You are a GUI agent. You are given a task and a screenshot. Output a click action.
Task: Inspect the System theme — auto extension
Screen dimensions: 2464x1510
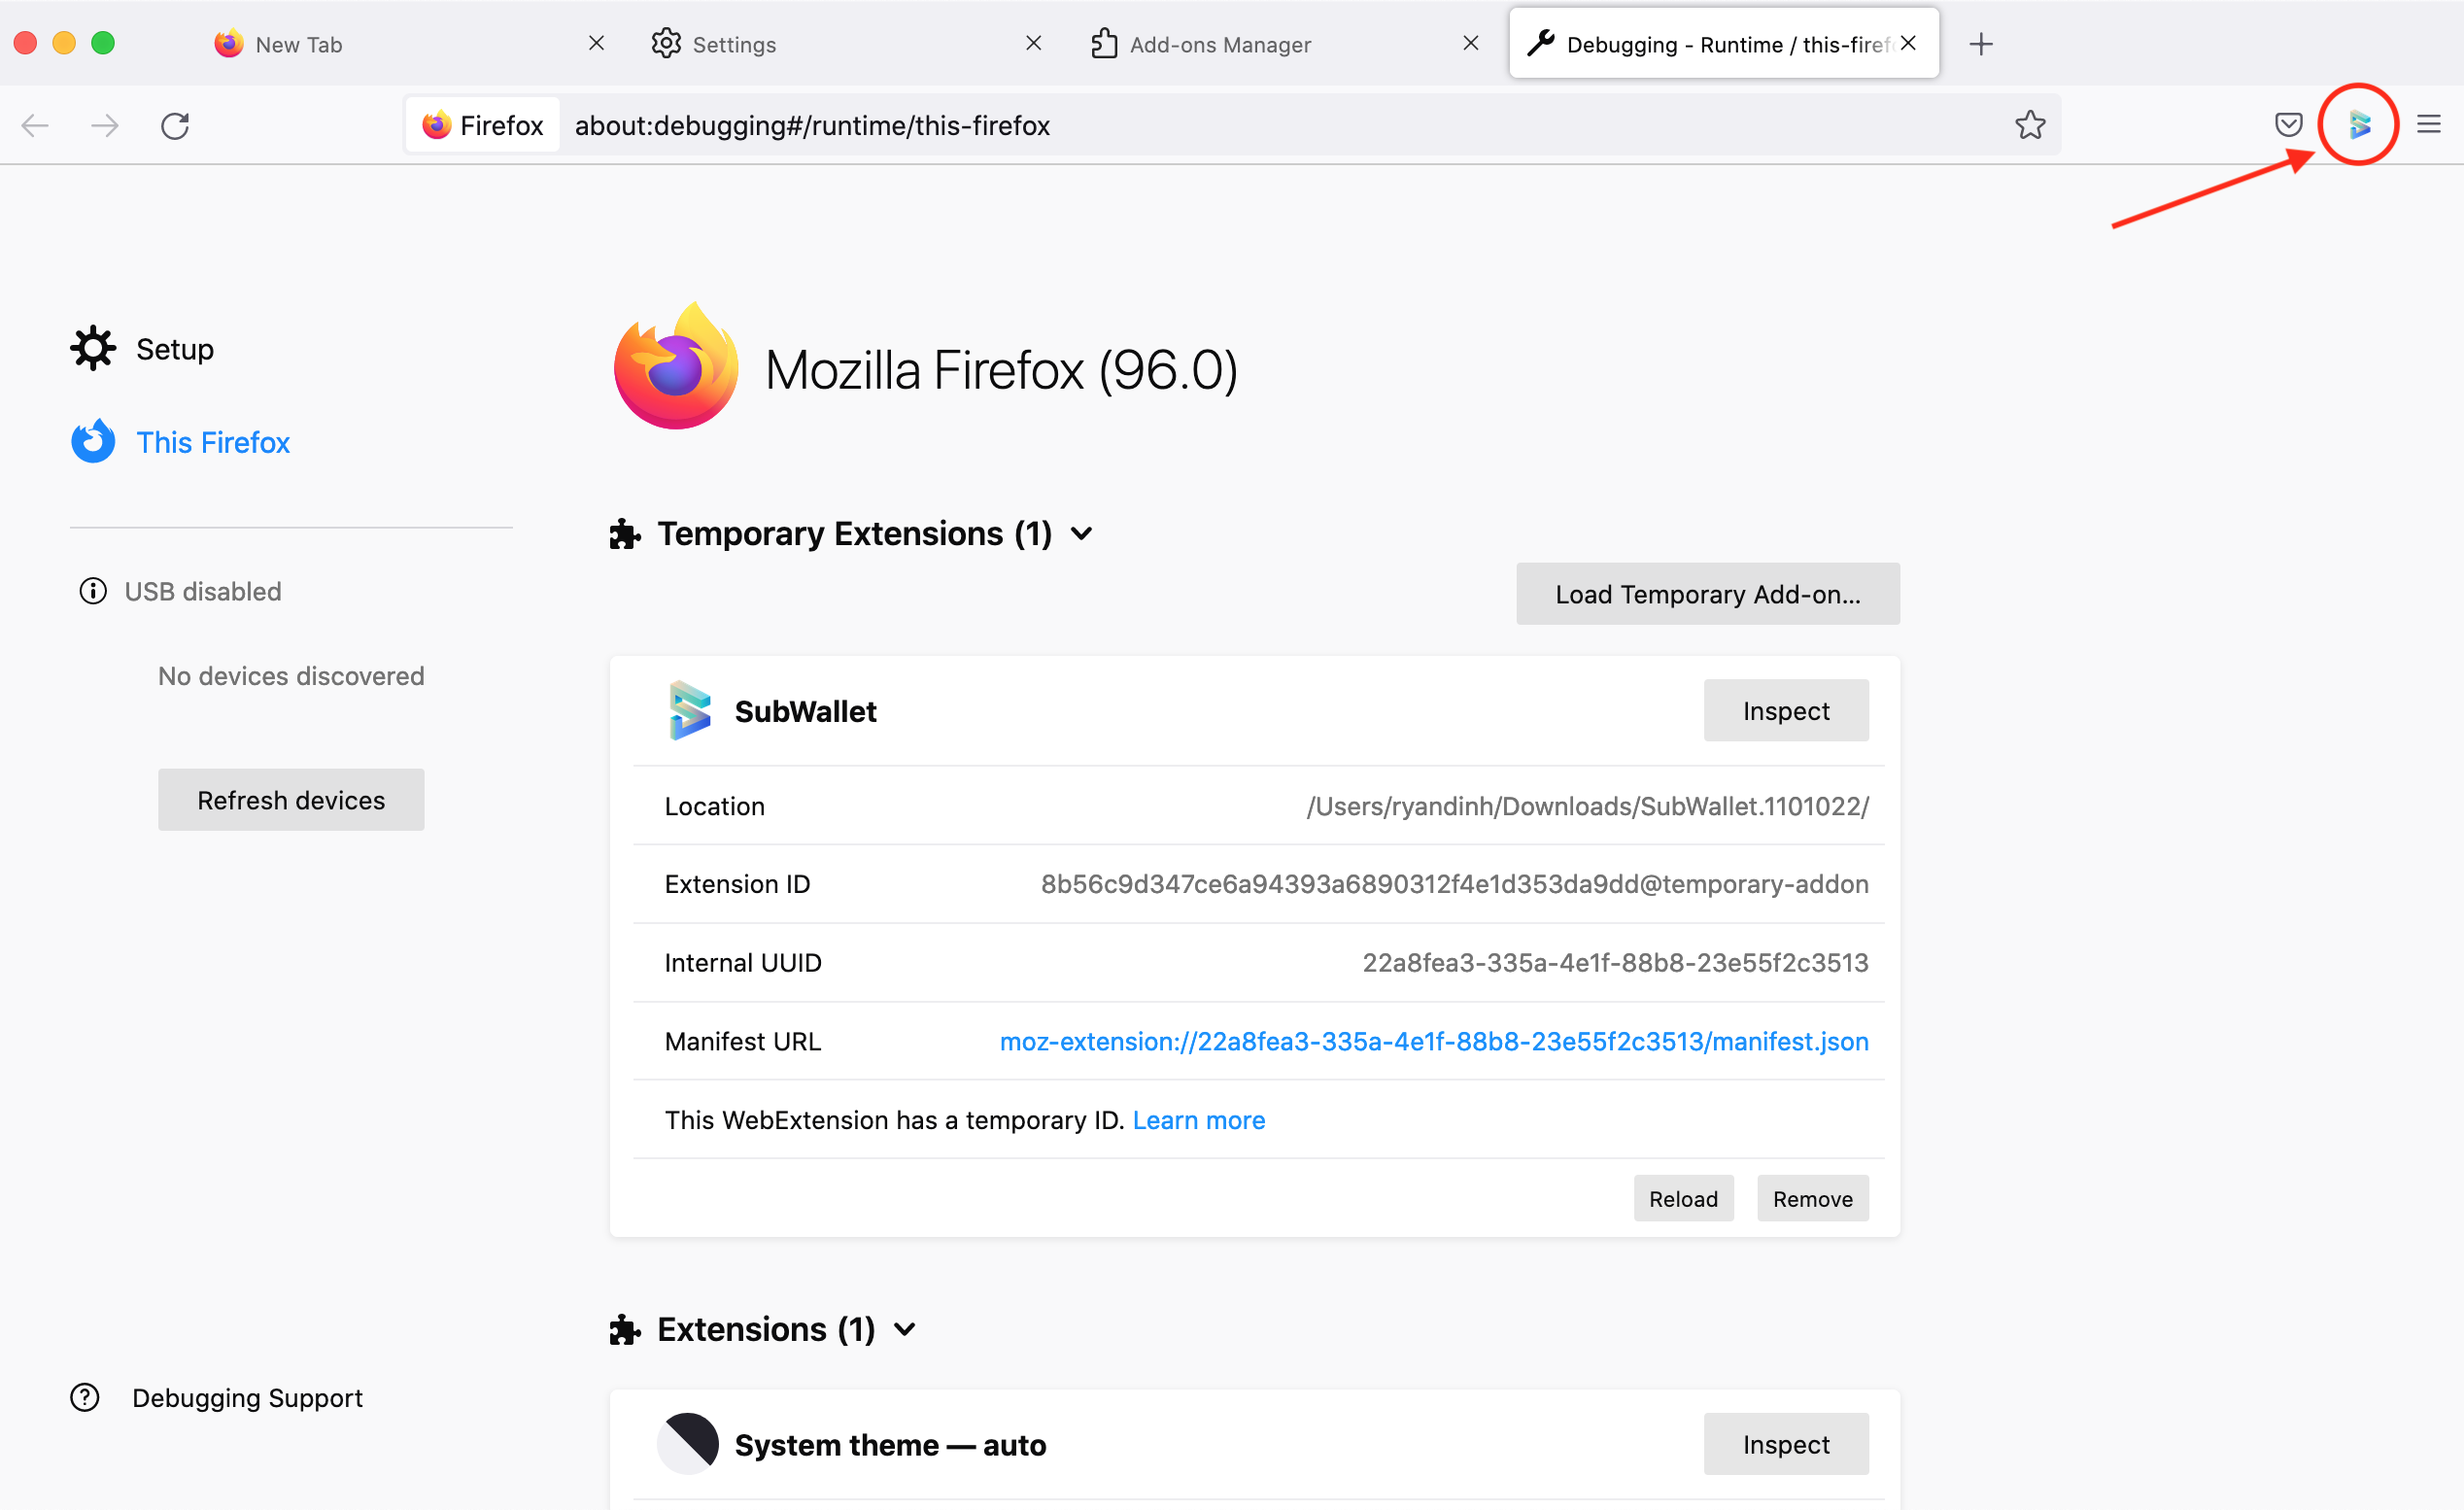(1786, 1444)
